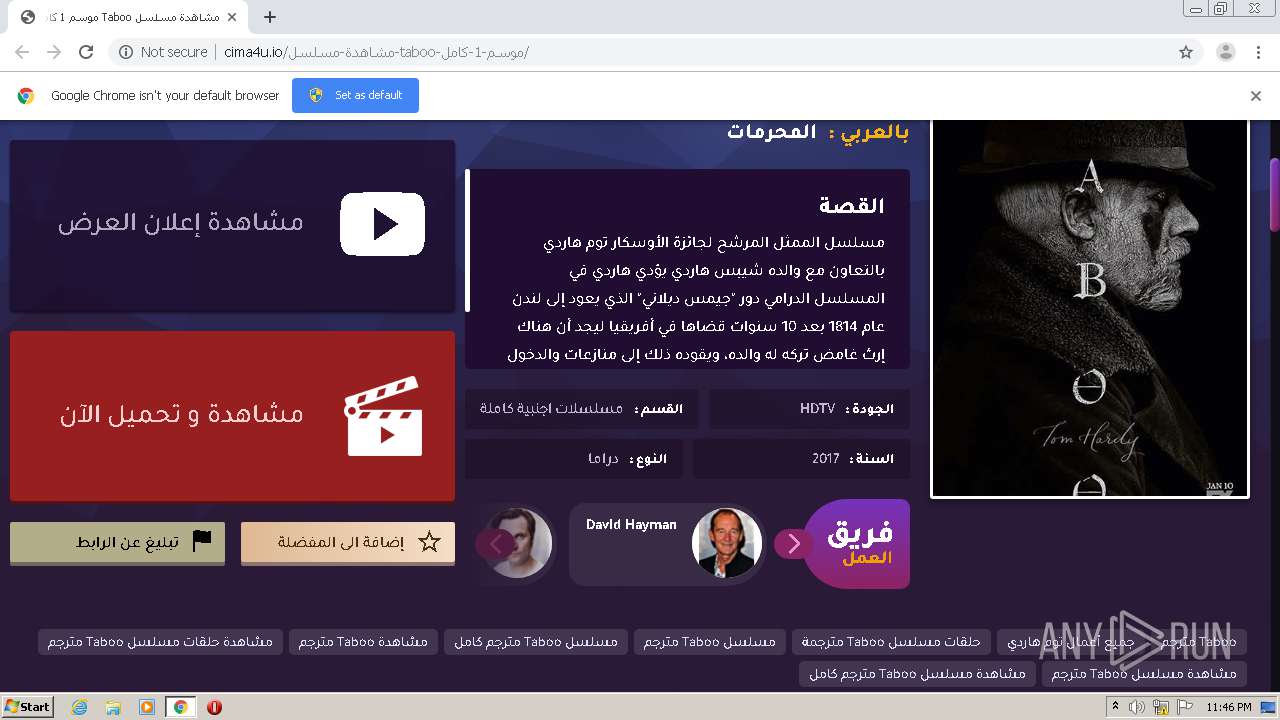Reload the page with the refresh icon

click(86, 52)
